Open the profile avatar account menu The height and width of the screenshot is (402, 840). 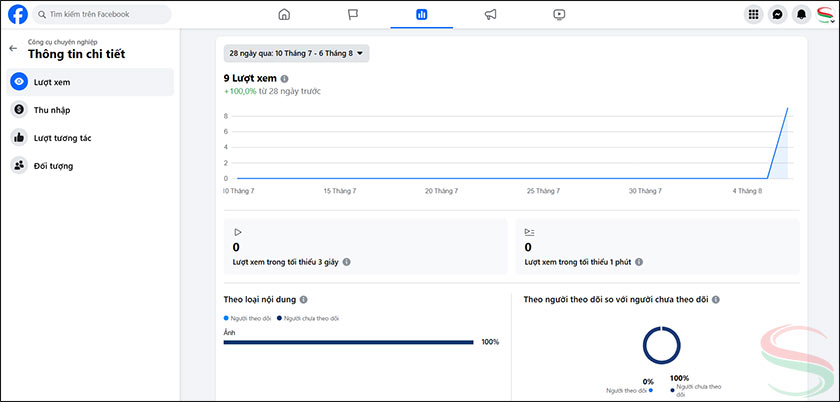(825, 15)
